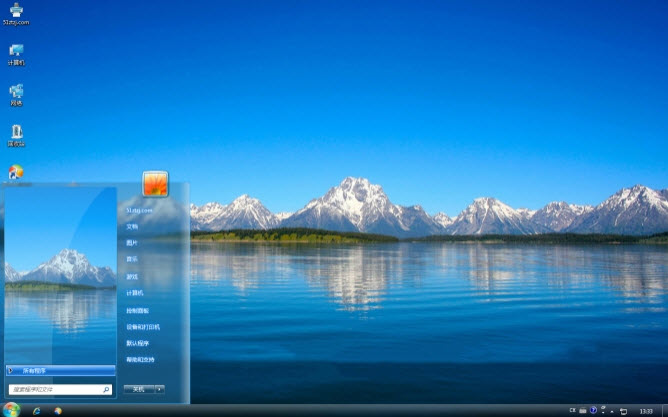This screenshot has height=417, width=668.
Task: Open 51ztzj.com user folder in Start menu
Action: (x=139, y=210)
